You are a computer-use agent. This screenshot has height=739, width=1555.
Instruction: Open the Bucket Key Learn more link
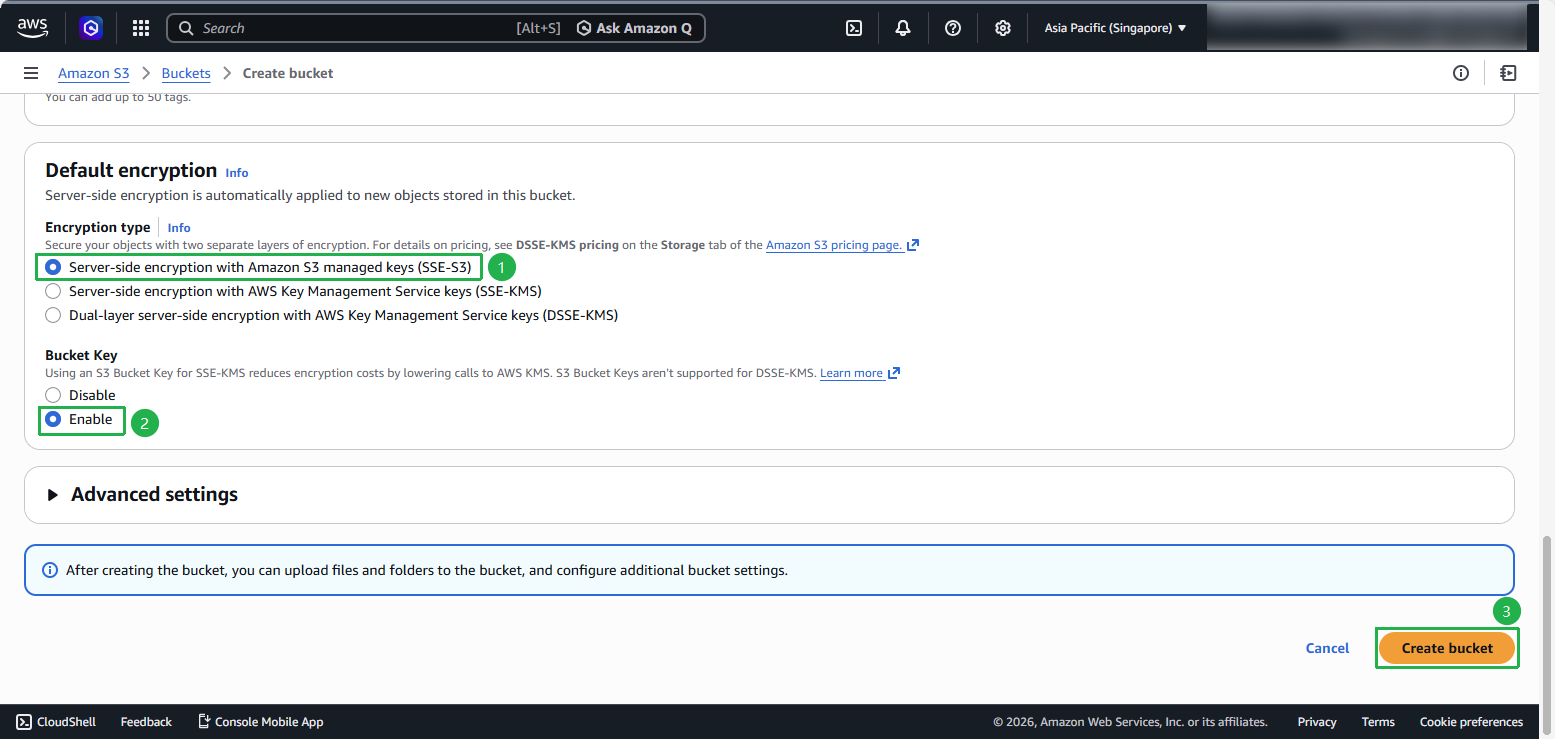pos(860,373)
